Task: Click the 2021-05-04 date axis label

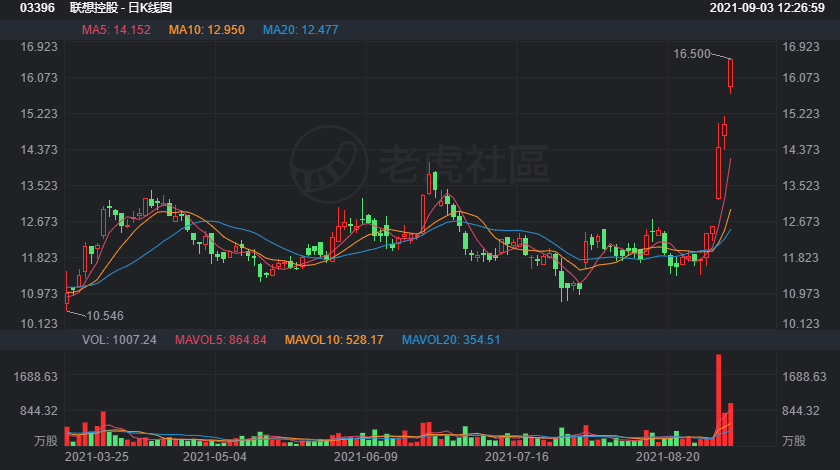Action: (x=215, y=457)
